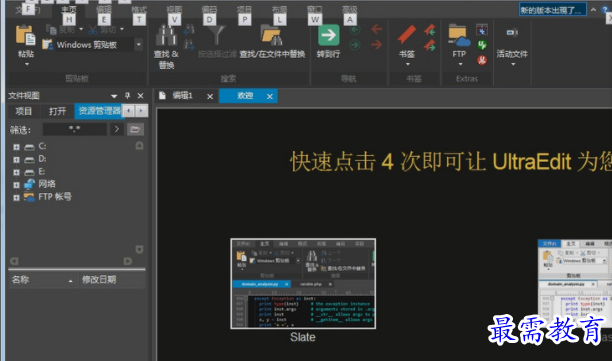
Task: Choose the Slate theme thumbnail
Action: (303, 284)
